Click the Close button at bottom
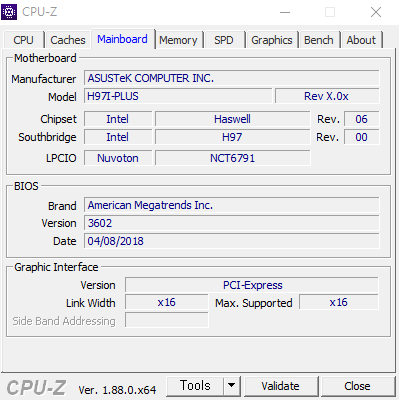Image resolution: width=399 pixels, height=400 pixels. point(357,386)
